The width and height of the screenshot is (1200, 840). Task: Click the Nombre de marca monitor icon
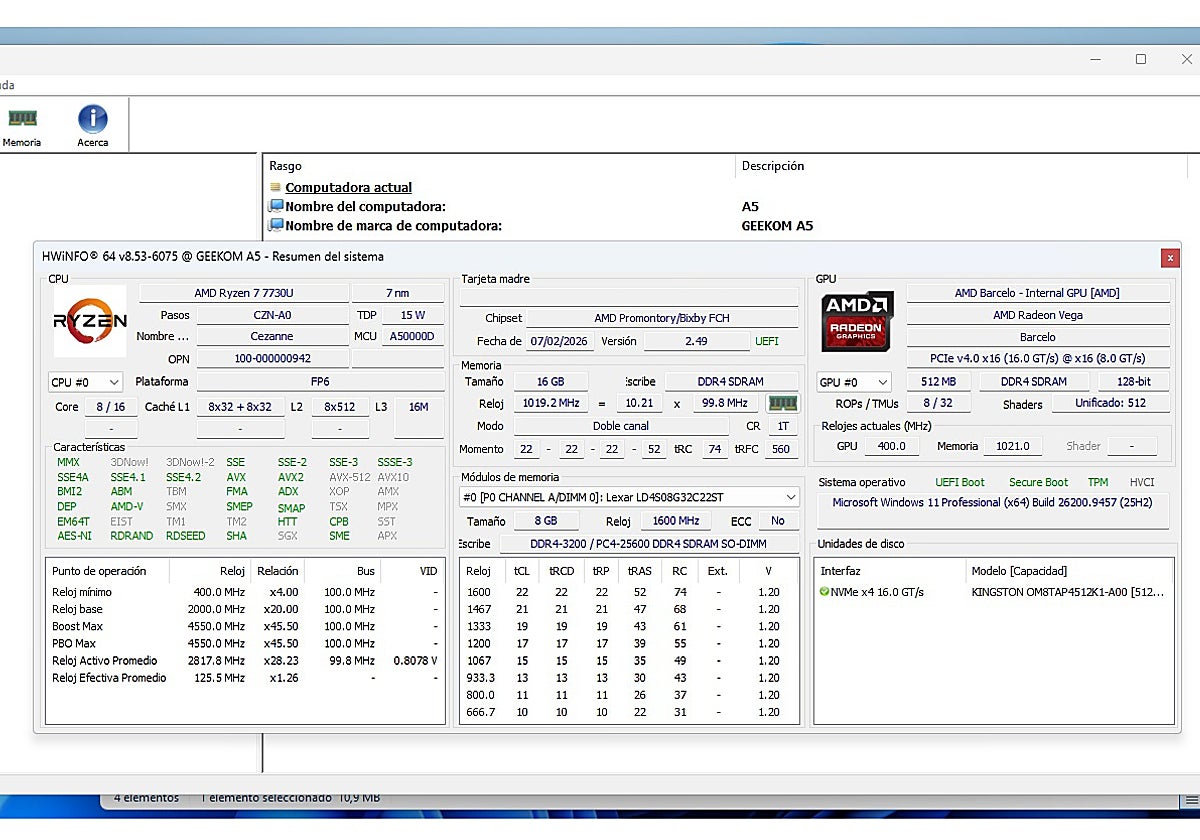pos(276,225)
